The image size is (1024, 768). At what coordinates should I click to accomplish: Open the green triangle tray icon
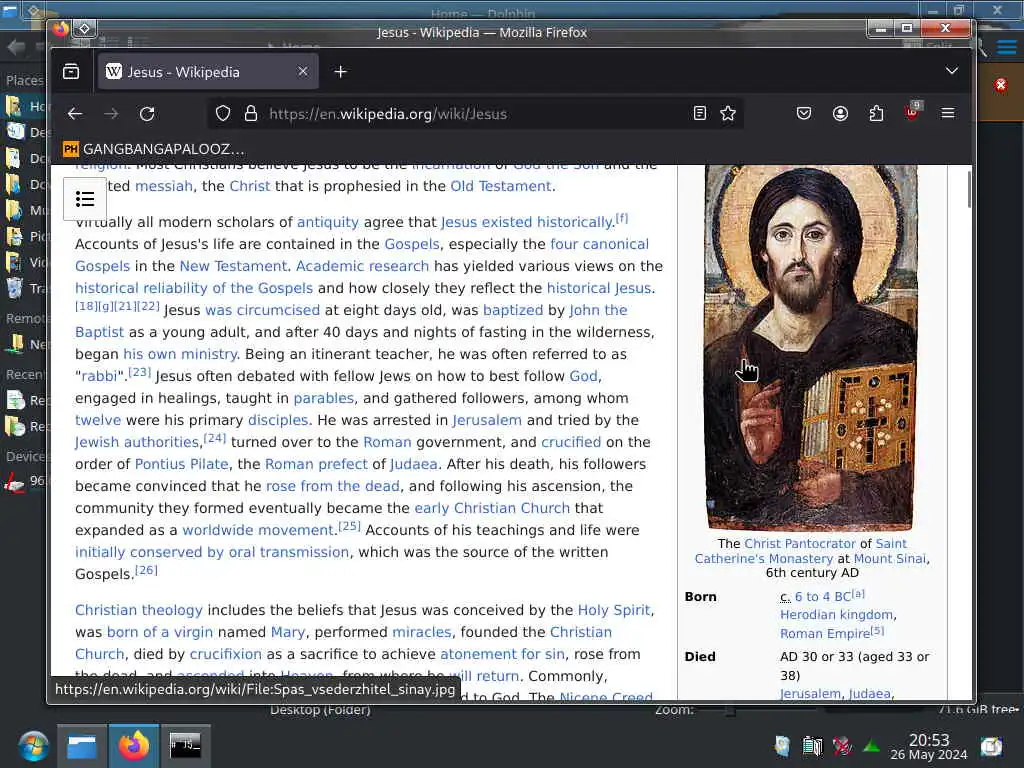[871, 746]
